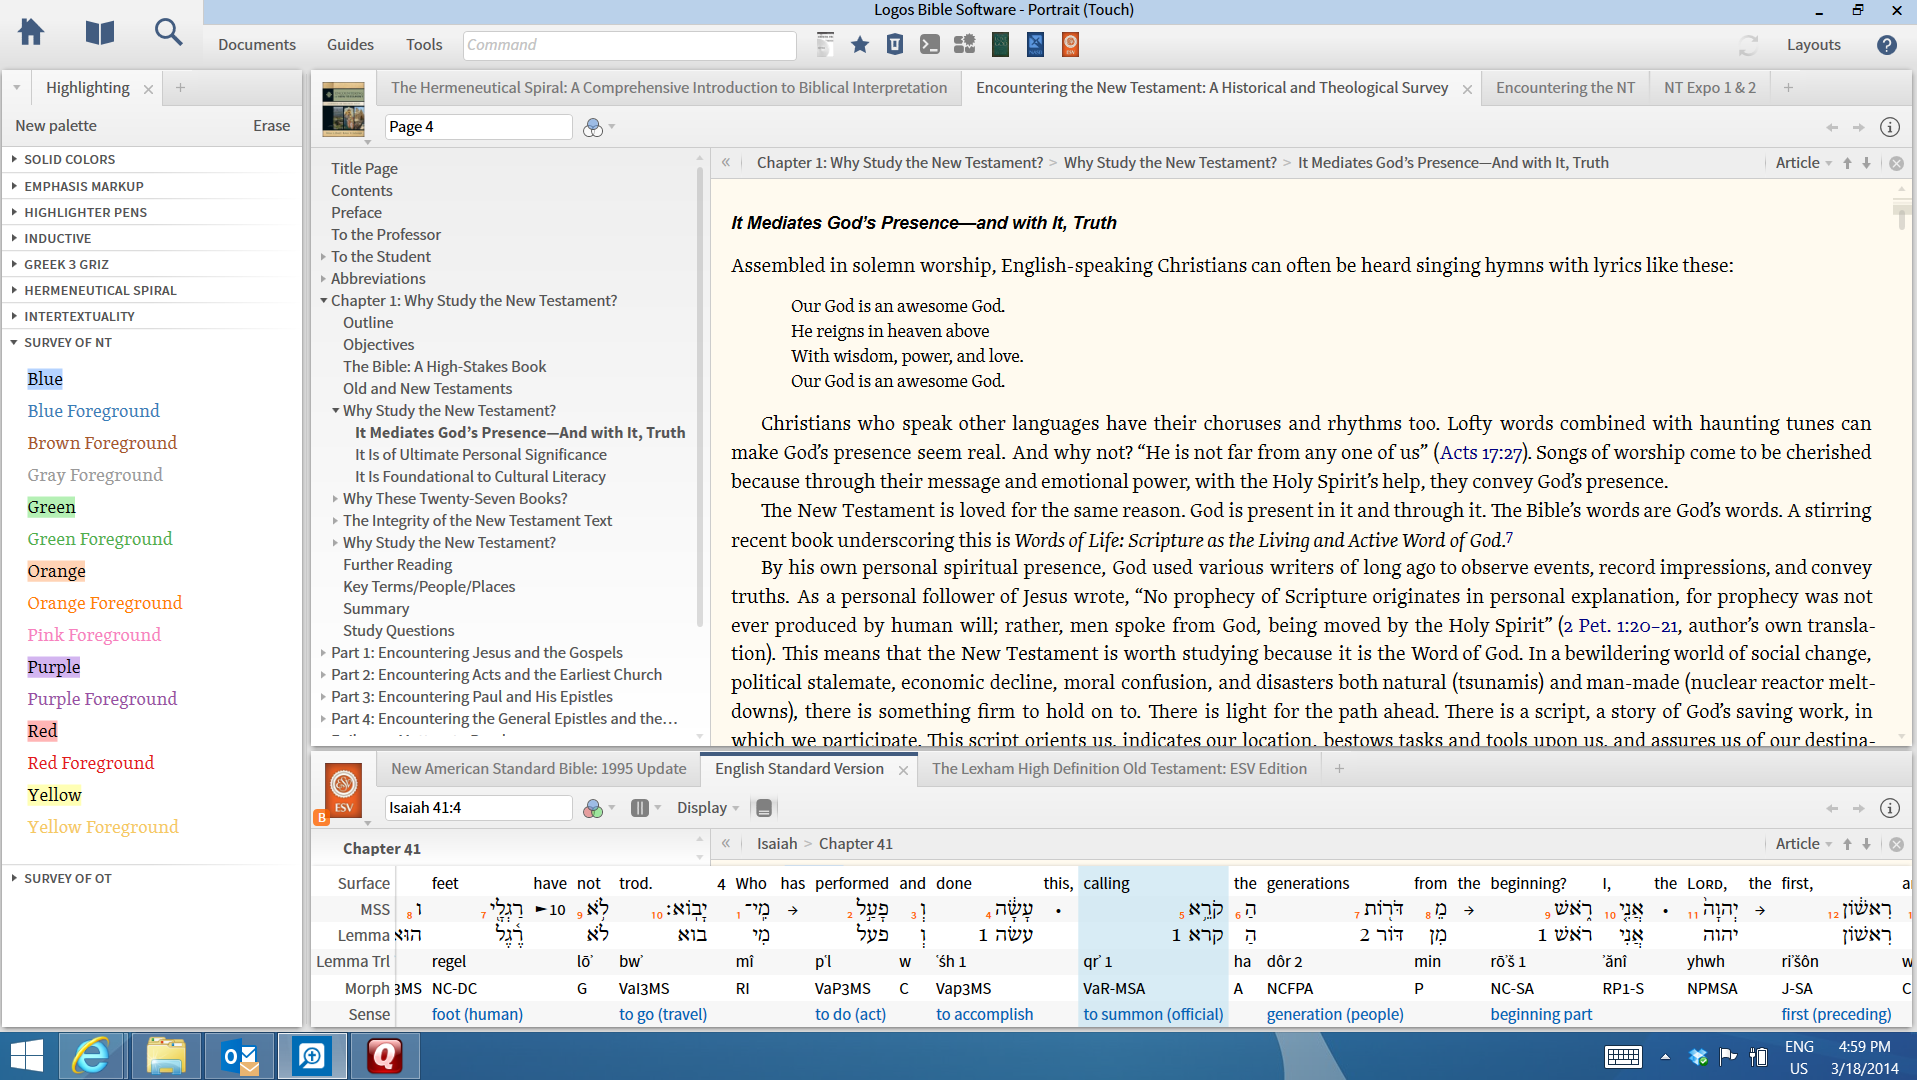
Task: Click the book cover thumbnail of upper panel
Action: [343, 109]
